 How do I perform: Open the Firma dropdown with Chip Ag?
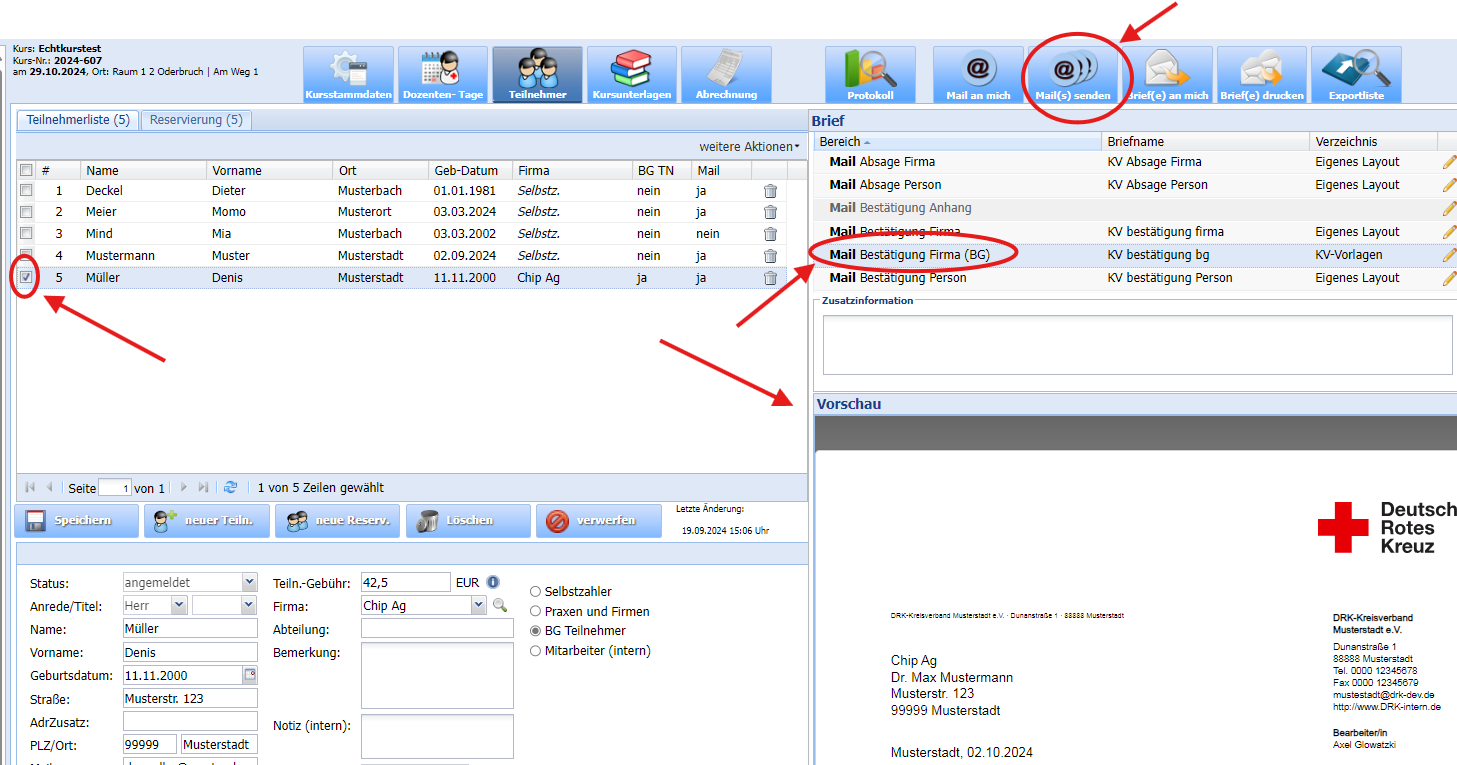[478, 606]
